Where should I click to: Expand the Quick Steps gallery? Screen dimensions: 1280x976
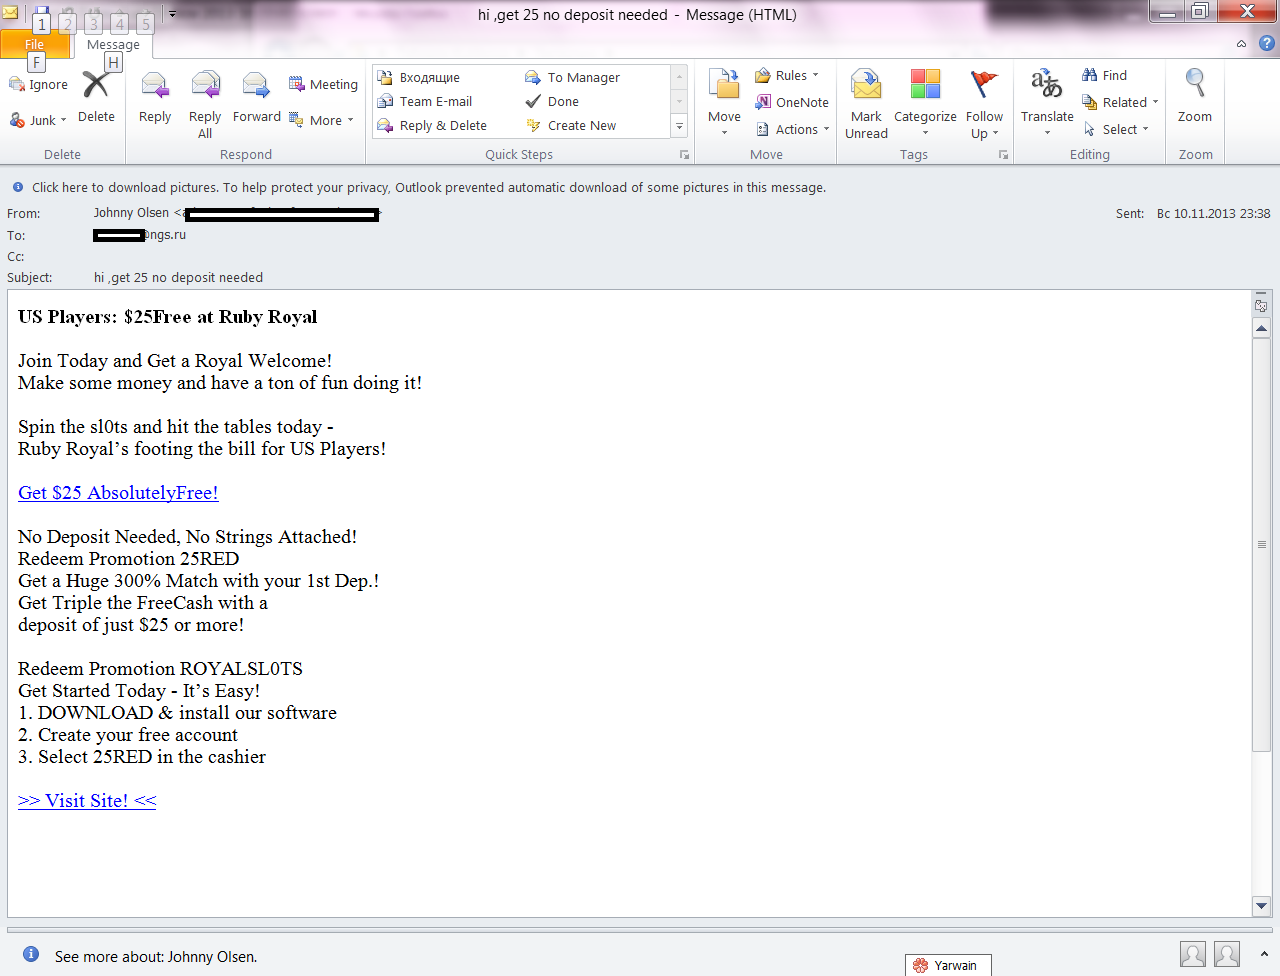pos(679,127)
